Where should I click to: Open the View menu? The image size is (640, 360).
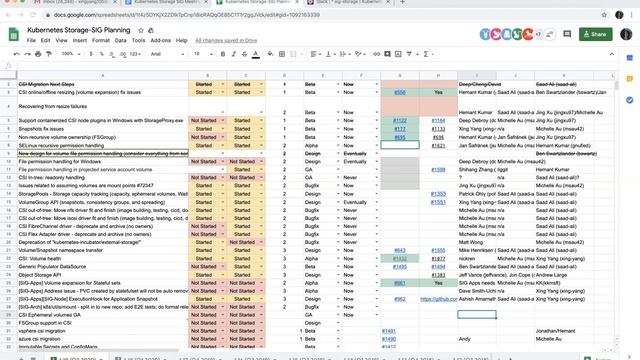point(61,40)
